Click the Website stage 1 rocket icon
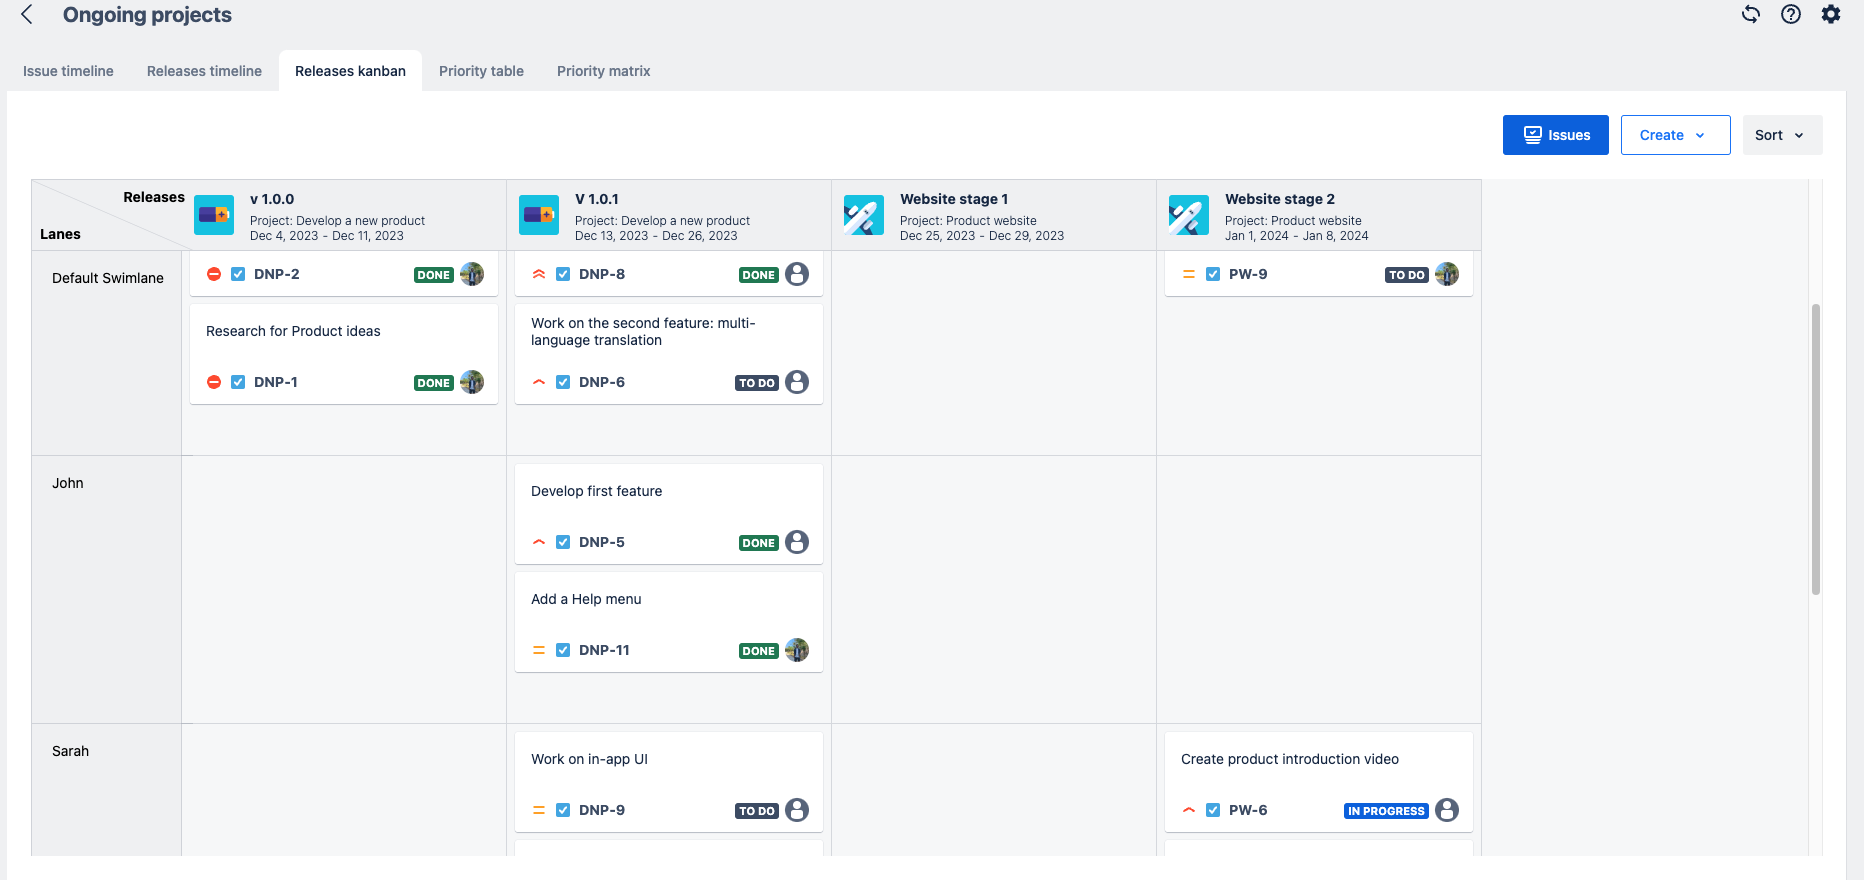The height and width of the screenshot is (881, 1864). click(863, 215)
